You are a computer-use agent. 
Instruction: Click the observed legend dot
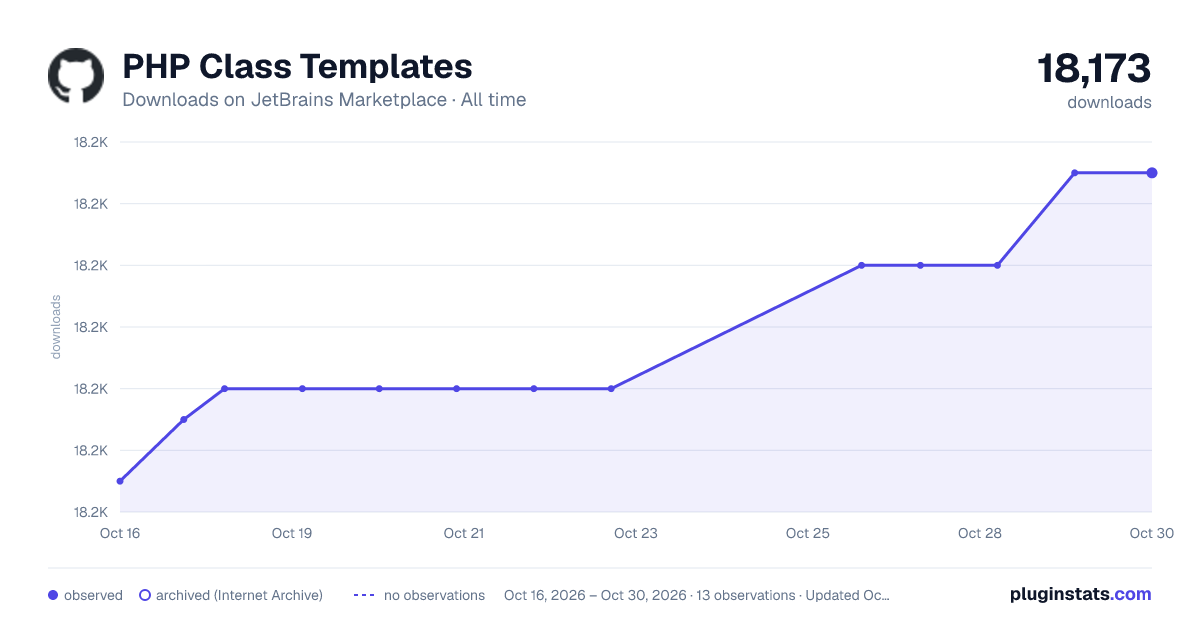[x=53, y=595]
